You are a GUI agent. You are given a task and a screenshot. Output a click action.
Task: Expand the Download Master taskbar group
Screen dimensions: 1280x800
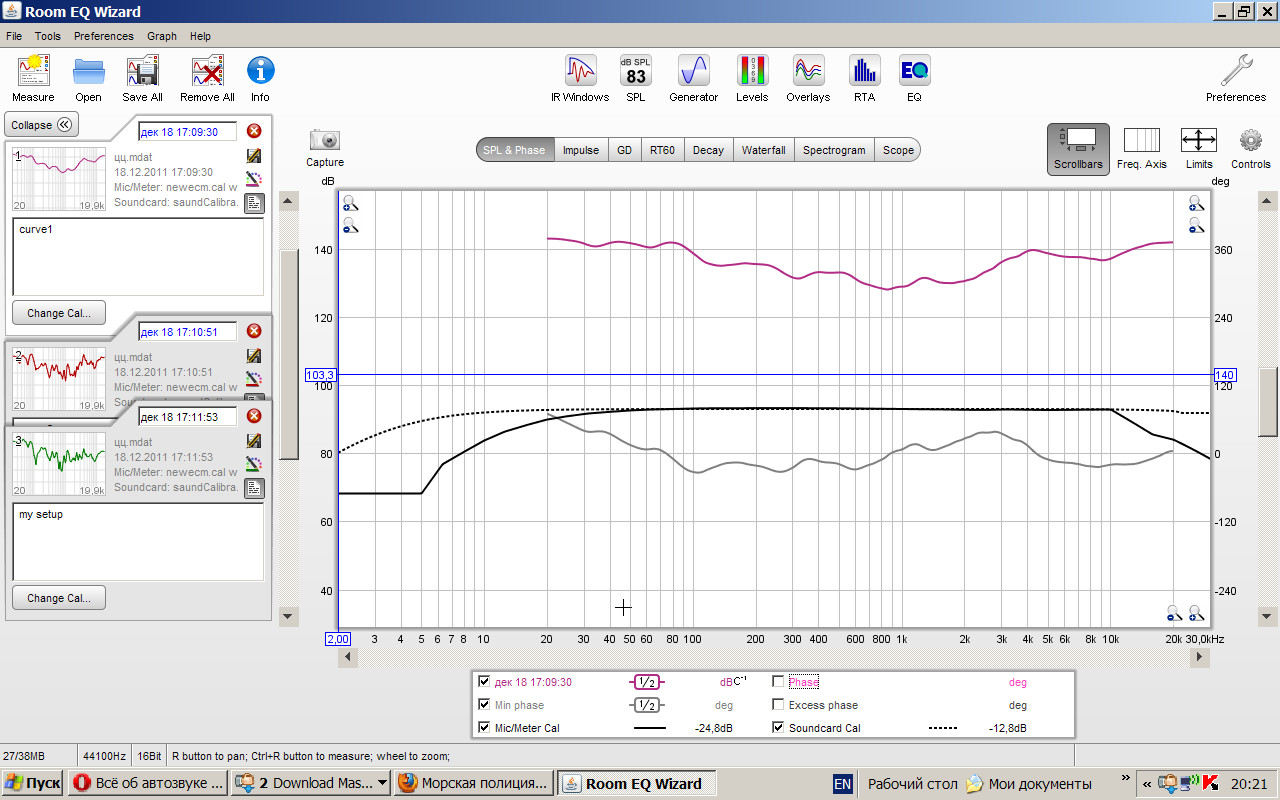[x=382, y=784]
